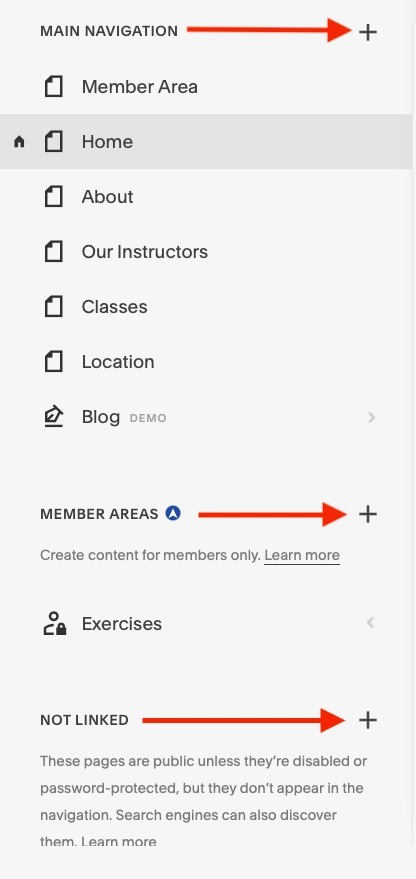Collapse the Exercises member area chevron
The image size is (416, 879).
click(x=370, y=622)
